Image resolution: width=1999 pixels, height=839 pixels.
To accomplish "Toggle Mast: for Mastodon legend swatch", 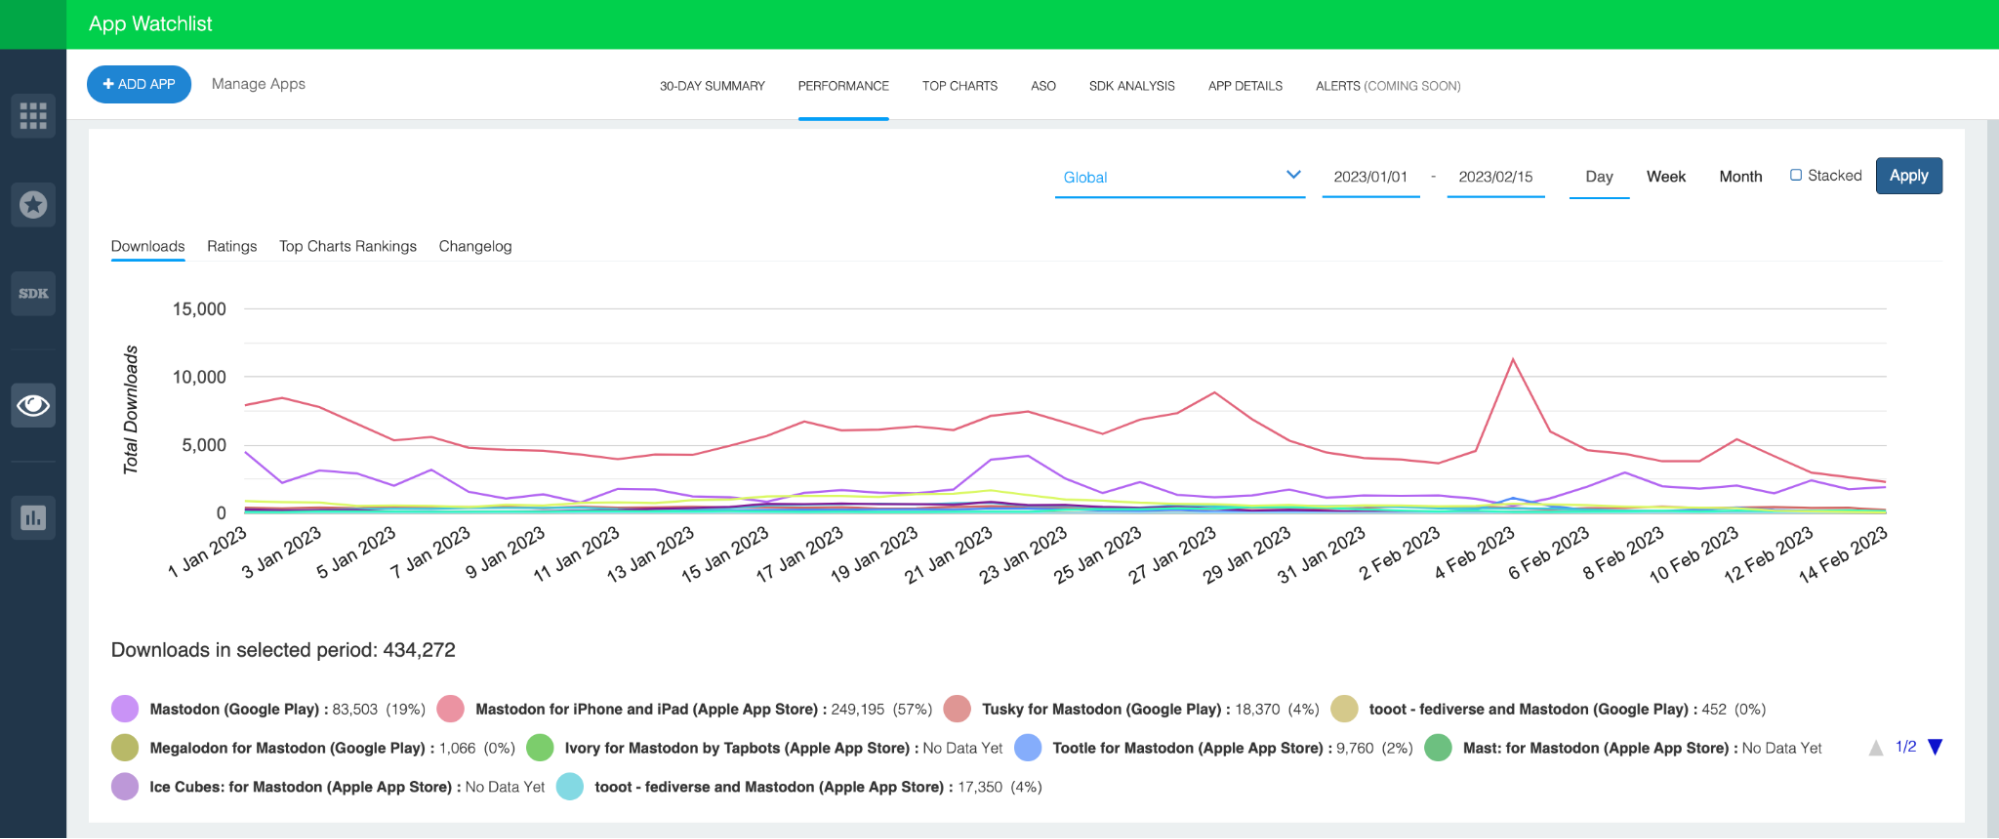I will click(x=1438, y=748).
